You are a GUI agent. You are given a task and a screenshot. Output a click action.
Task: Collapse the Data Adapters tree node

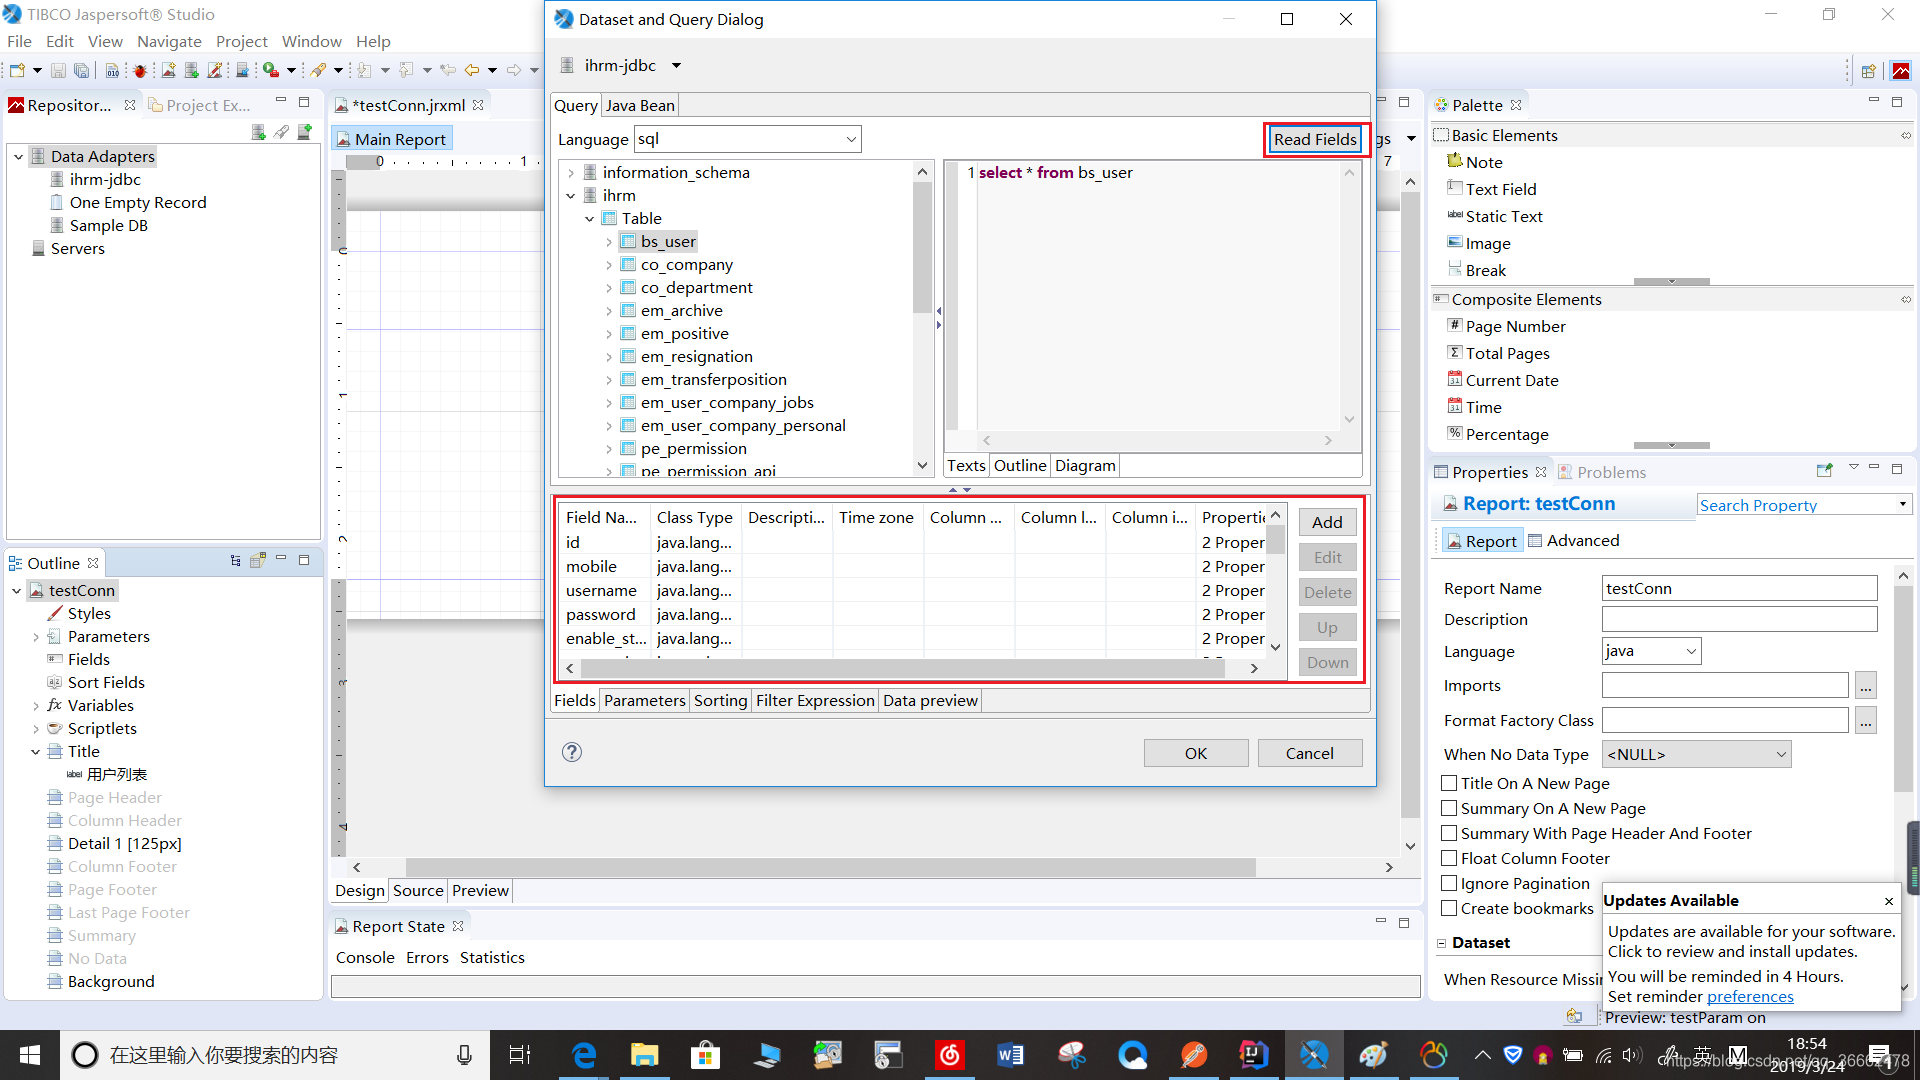[18, 157]
